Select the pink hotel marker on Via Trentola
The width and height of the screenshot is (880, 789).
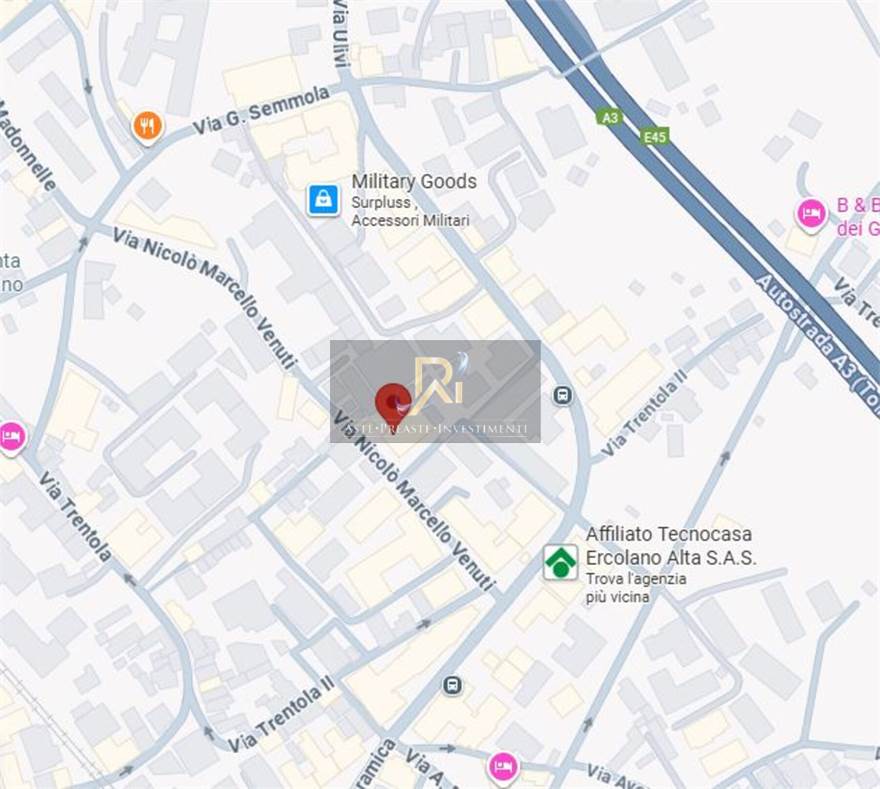[x=12, y=437]
